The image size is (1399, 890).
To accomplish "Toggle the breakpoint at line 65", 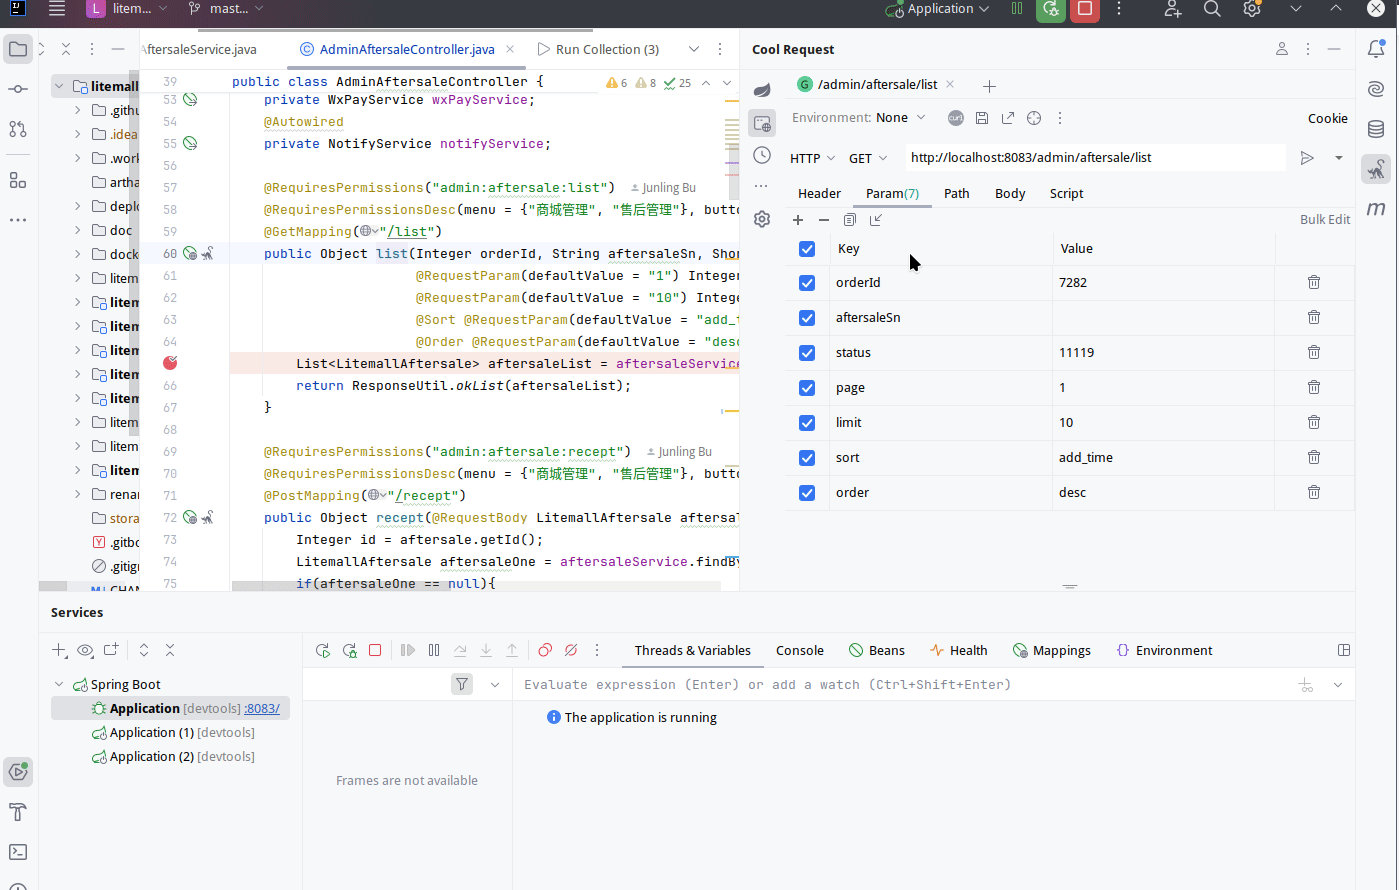I will click(170, 363).
